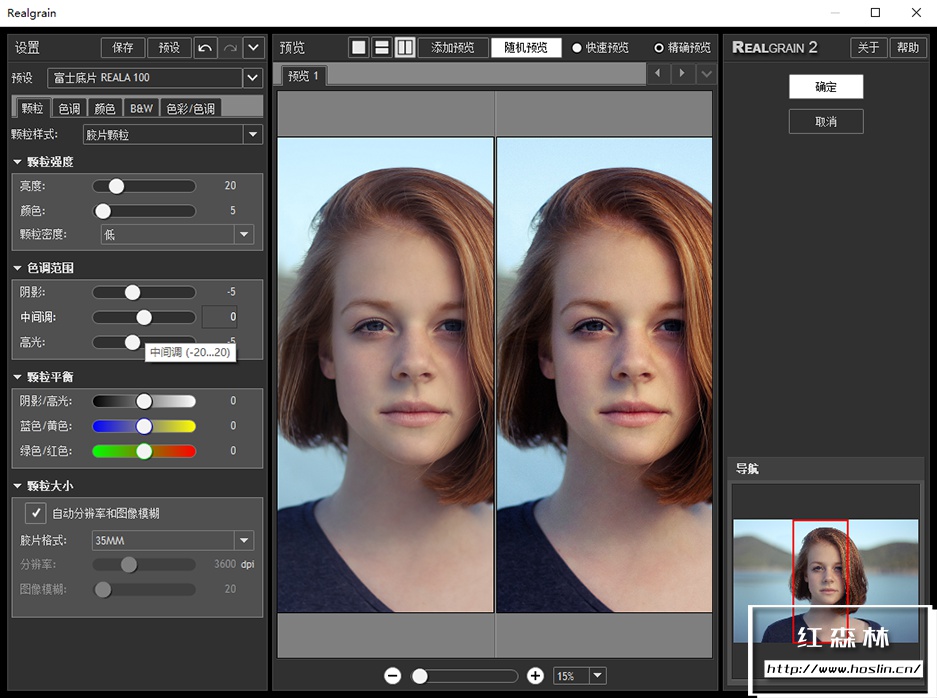The width and height of the screenshot is (937, 698).
Task: Expand the 颗粒密度 dropdown
Action: coord(244,234)
